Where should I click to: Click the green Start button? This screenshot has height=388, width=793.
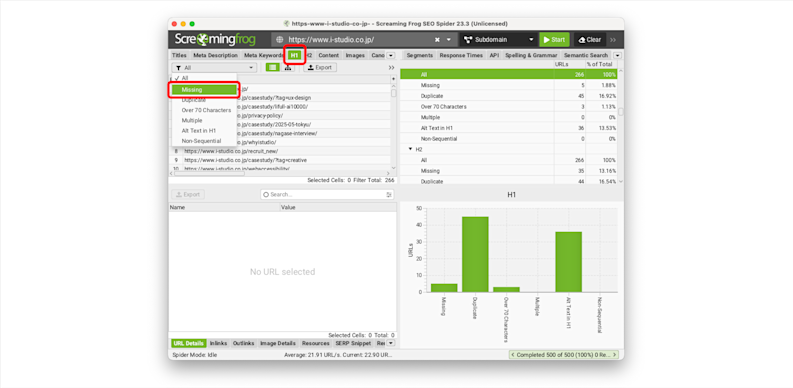(x=554, y=39)
